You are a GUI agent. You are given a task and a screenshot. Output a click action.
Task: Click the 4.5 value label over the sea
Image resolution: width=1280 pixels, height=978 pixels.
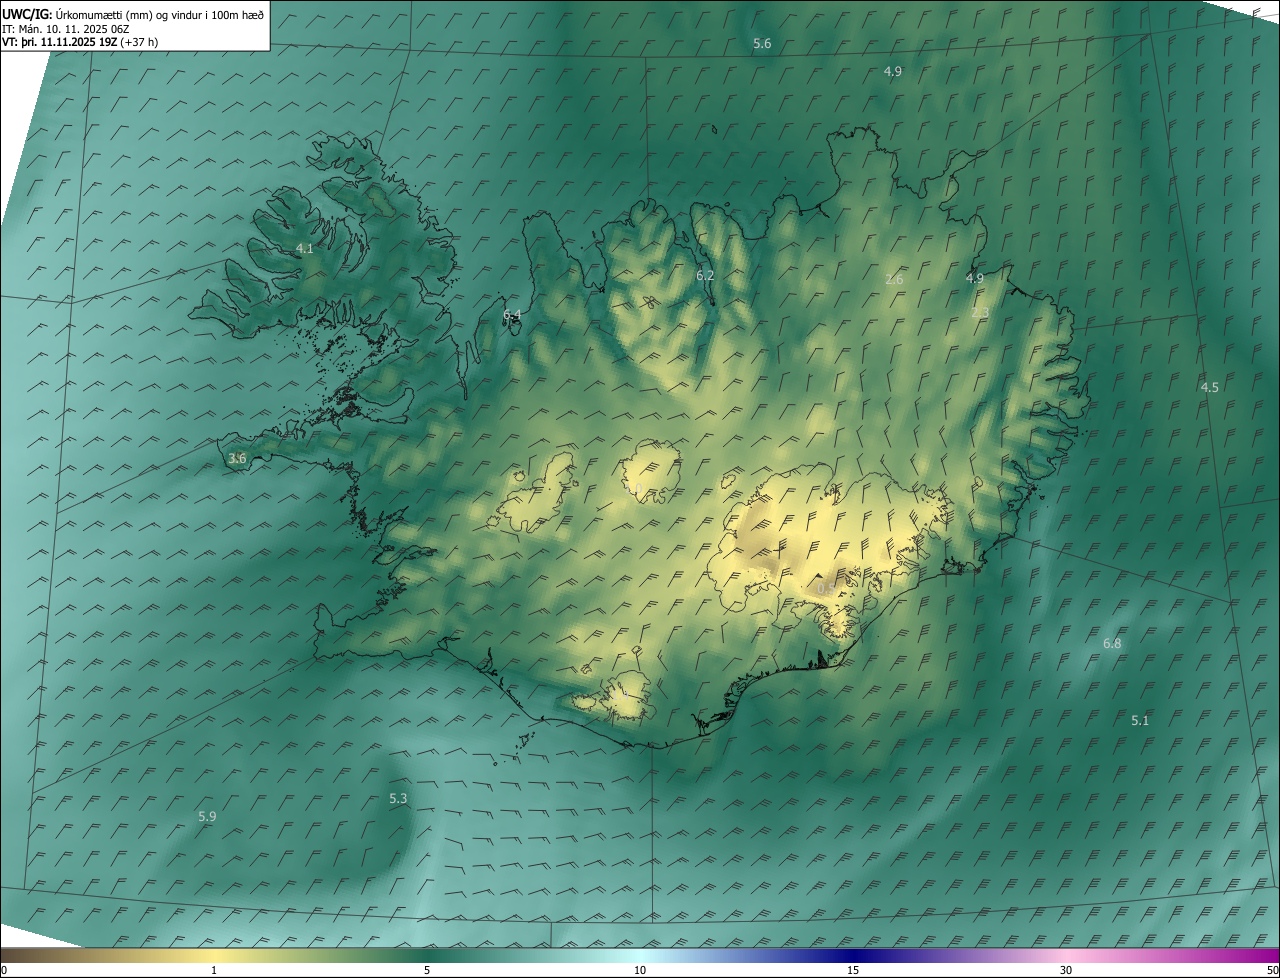click(1210, 387)
